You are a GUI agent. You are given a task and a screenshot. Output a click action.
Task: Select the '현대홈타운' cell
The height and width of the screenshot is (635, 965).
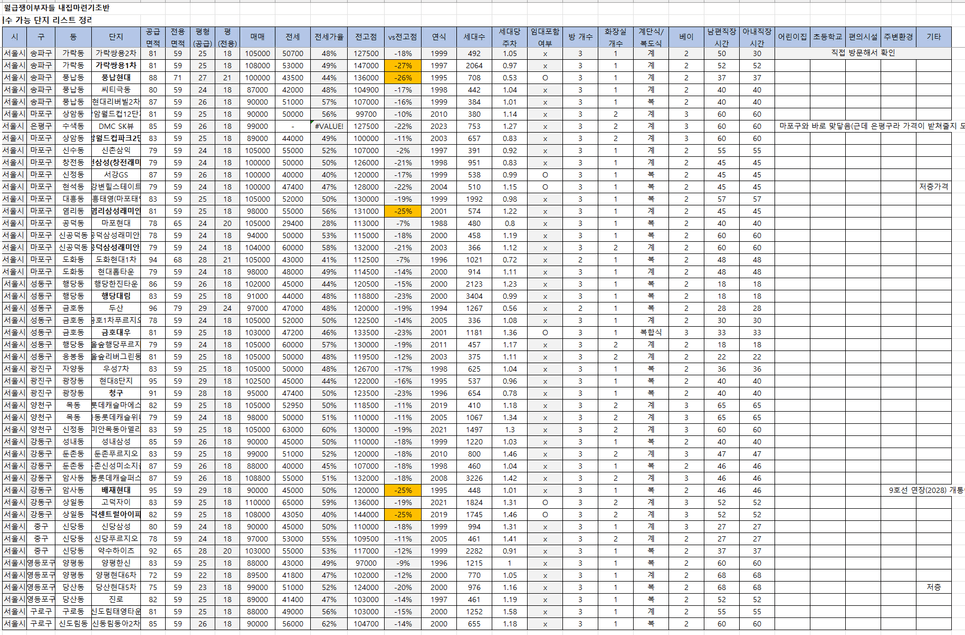click(116, 272)
